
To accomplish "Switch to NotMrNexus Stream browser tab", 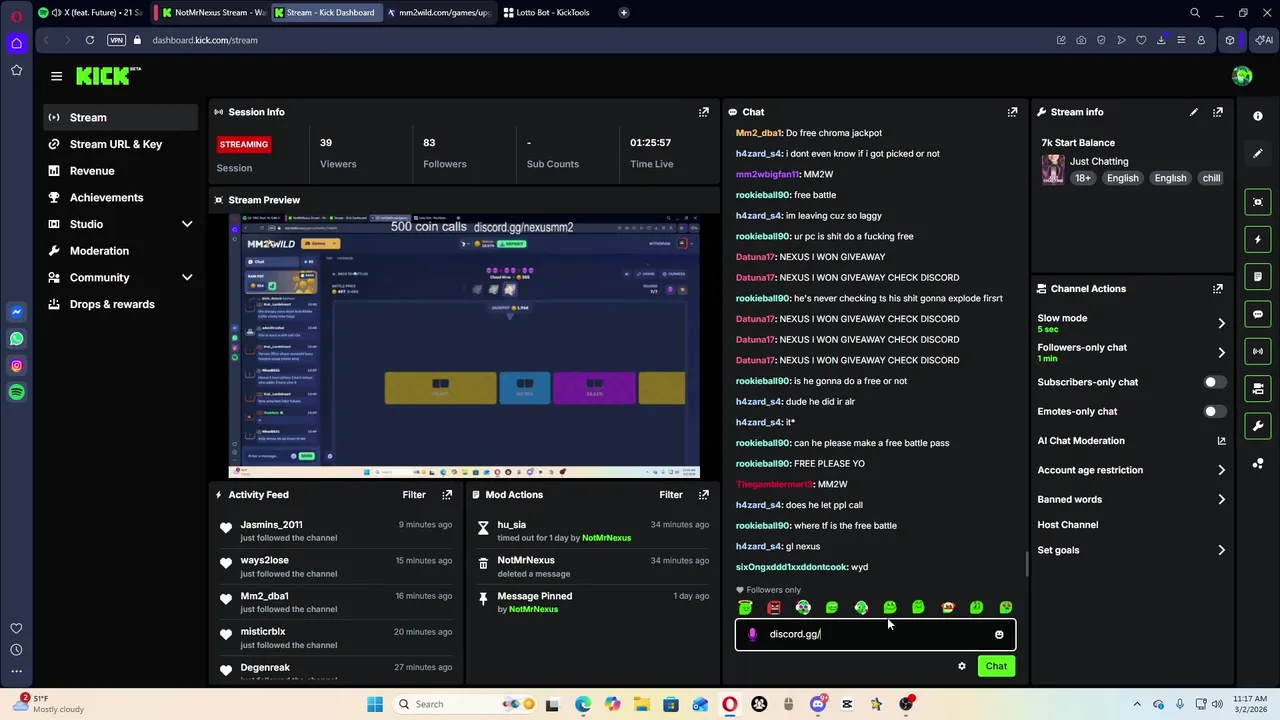I will 213,13.
